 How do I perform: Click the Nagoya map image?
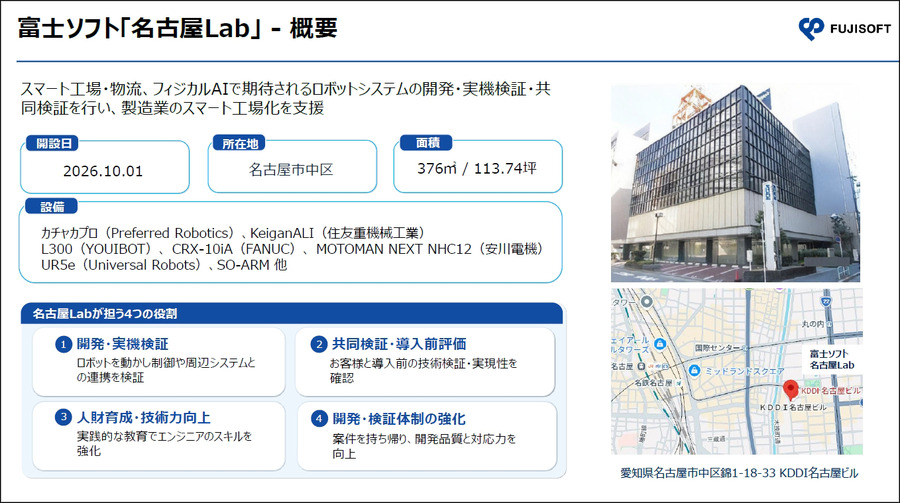(x=737, y=372)
